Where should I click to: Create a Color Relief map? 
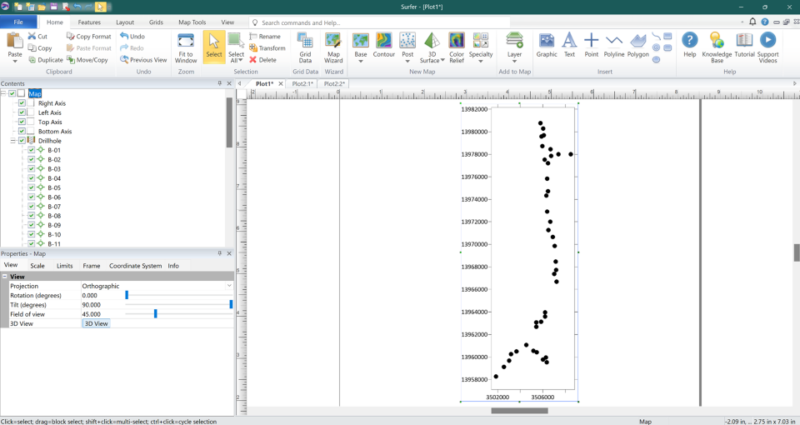coord(456,47)
